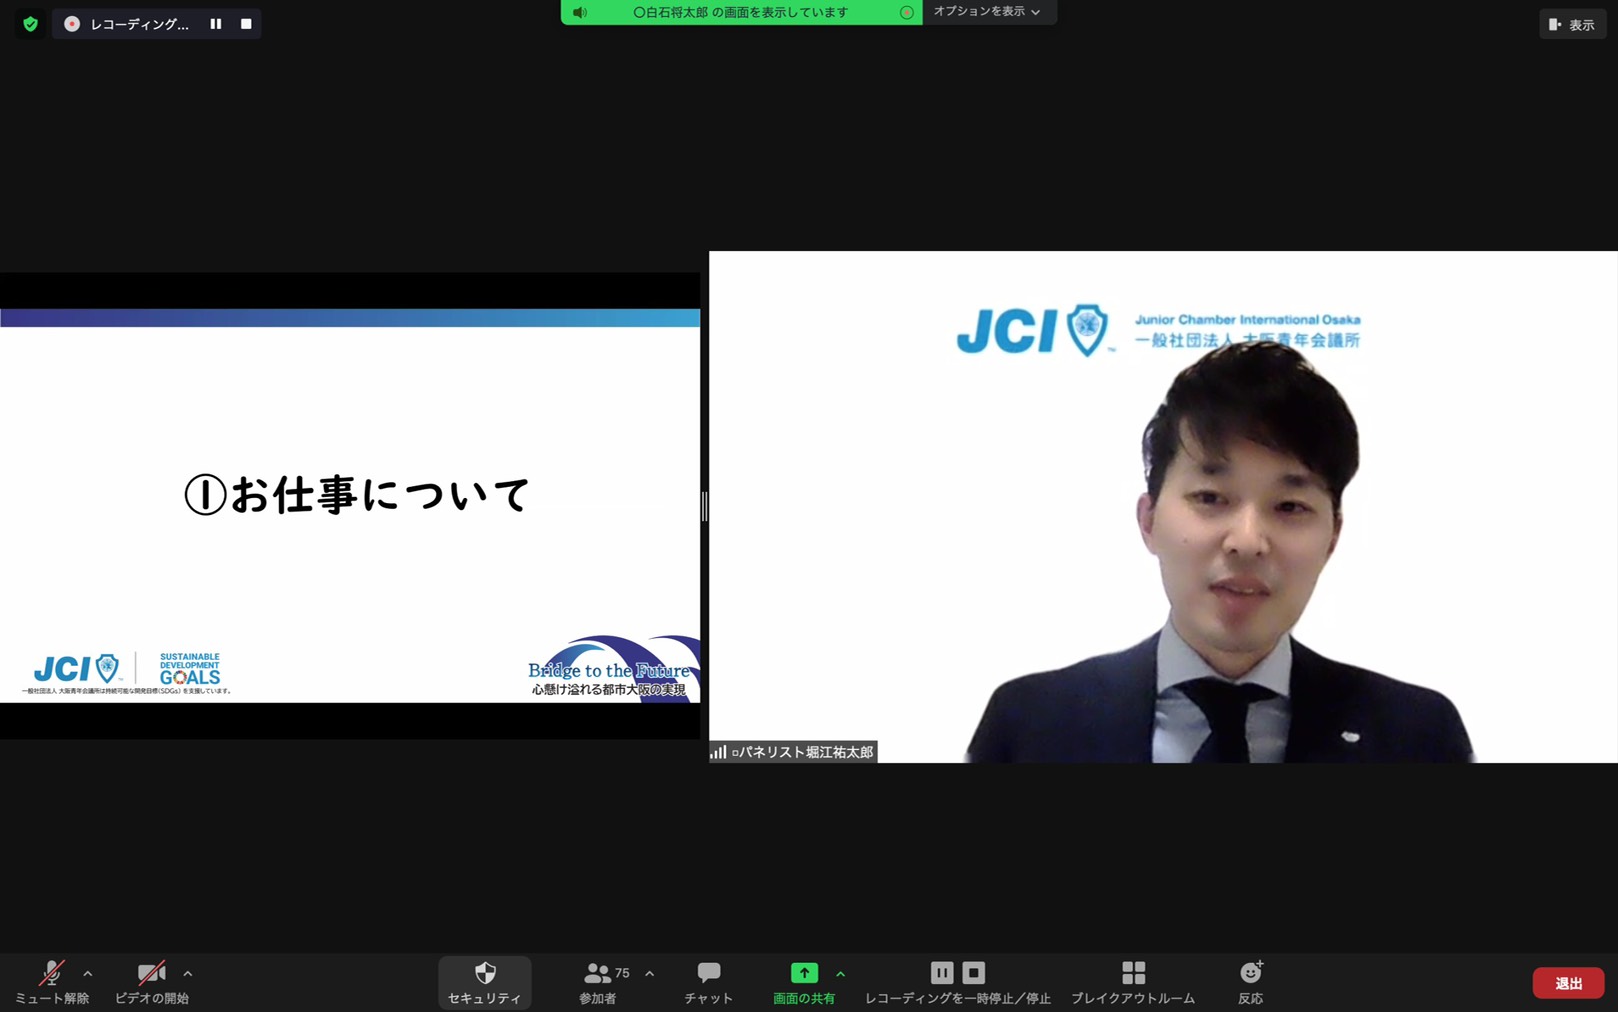
Task: Stop recording from top-left indicator
Action: coord(246,24)
